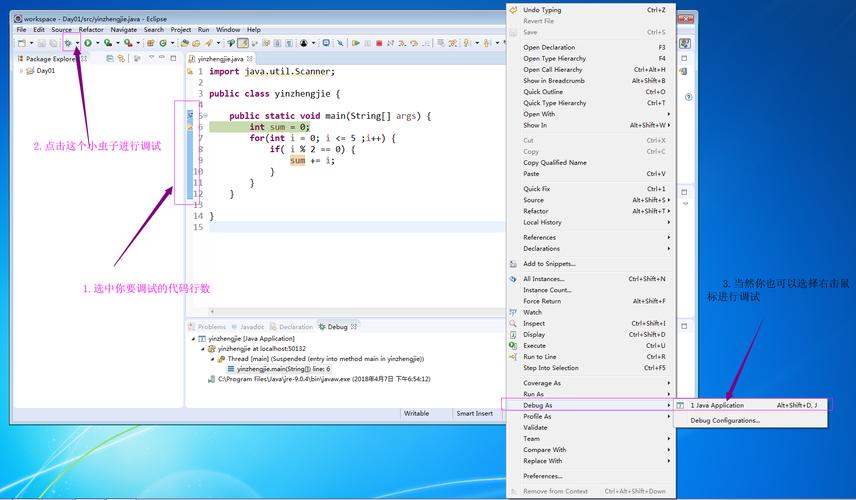Select the javaw.exe process entry

[319, 379]
